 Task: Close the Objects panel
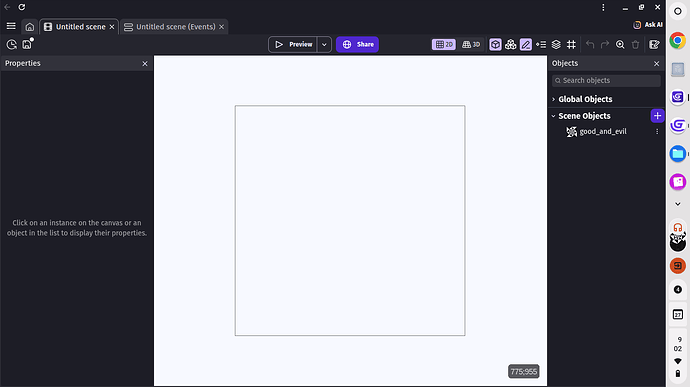click(657, 64)
